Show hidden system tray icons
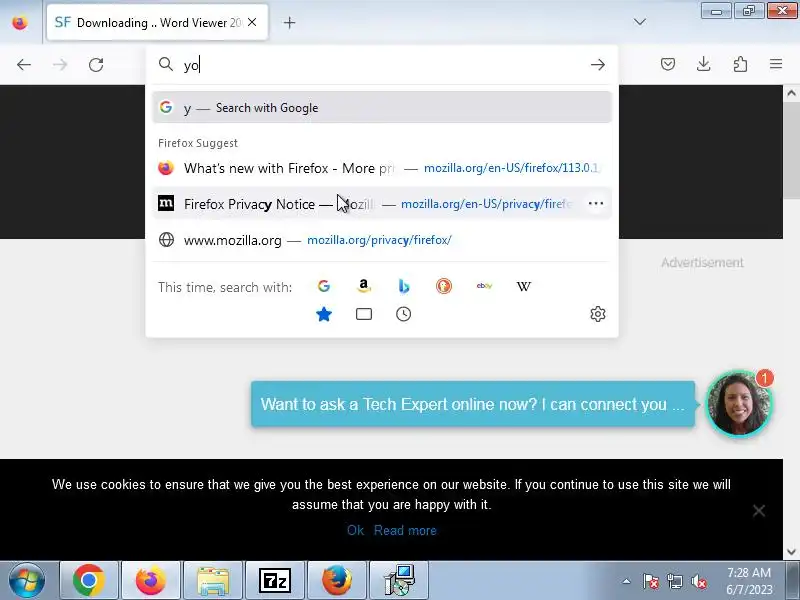800x600 pixels. pos(627,581)
